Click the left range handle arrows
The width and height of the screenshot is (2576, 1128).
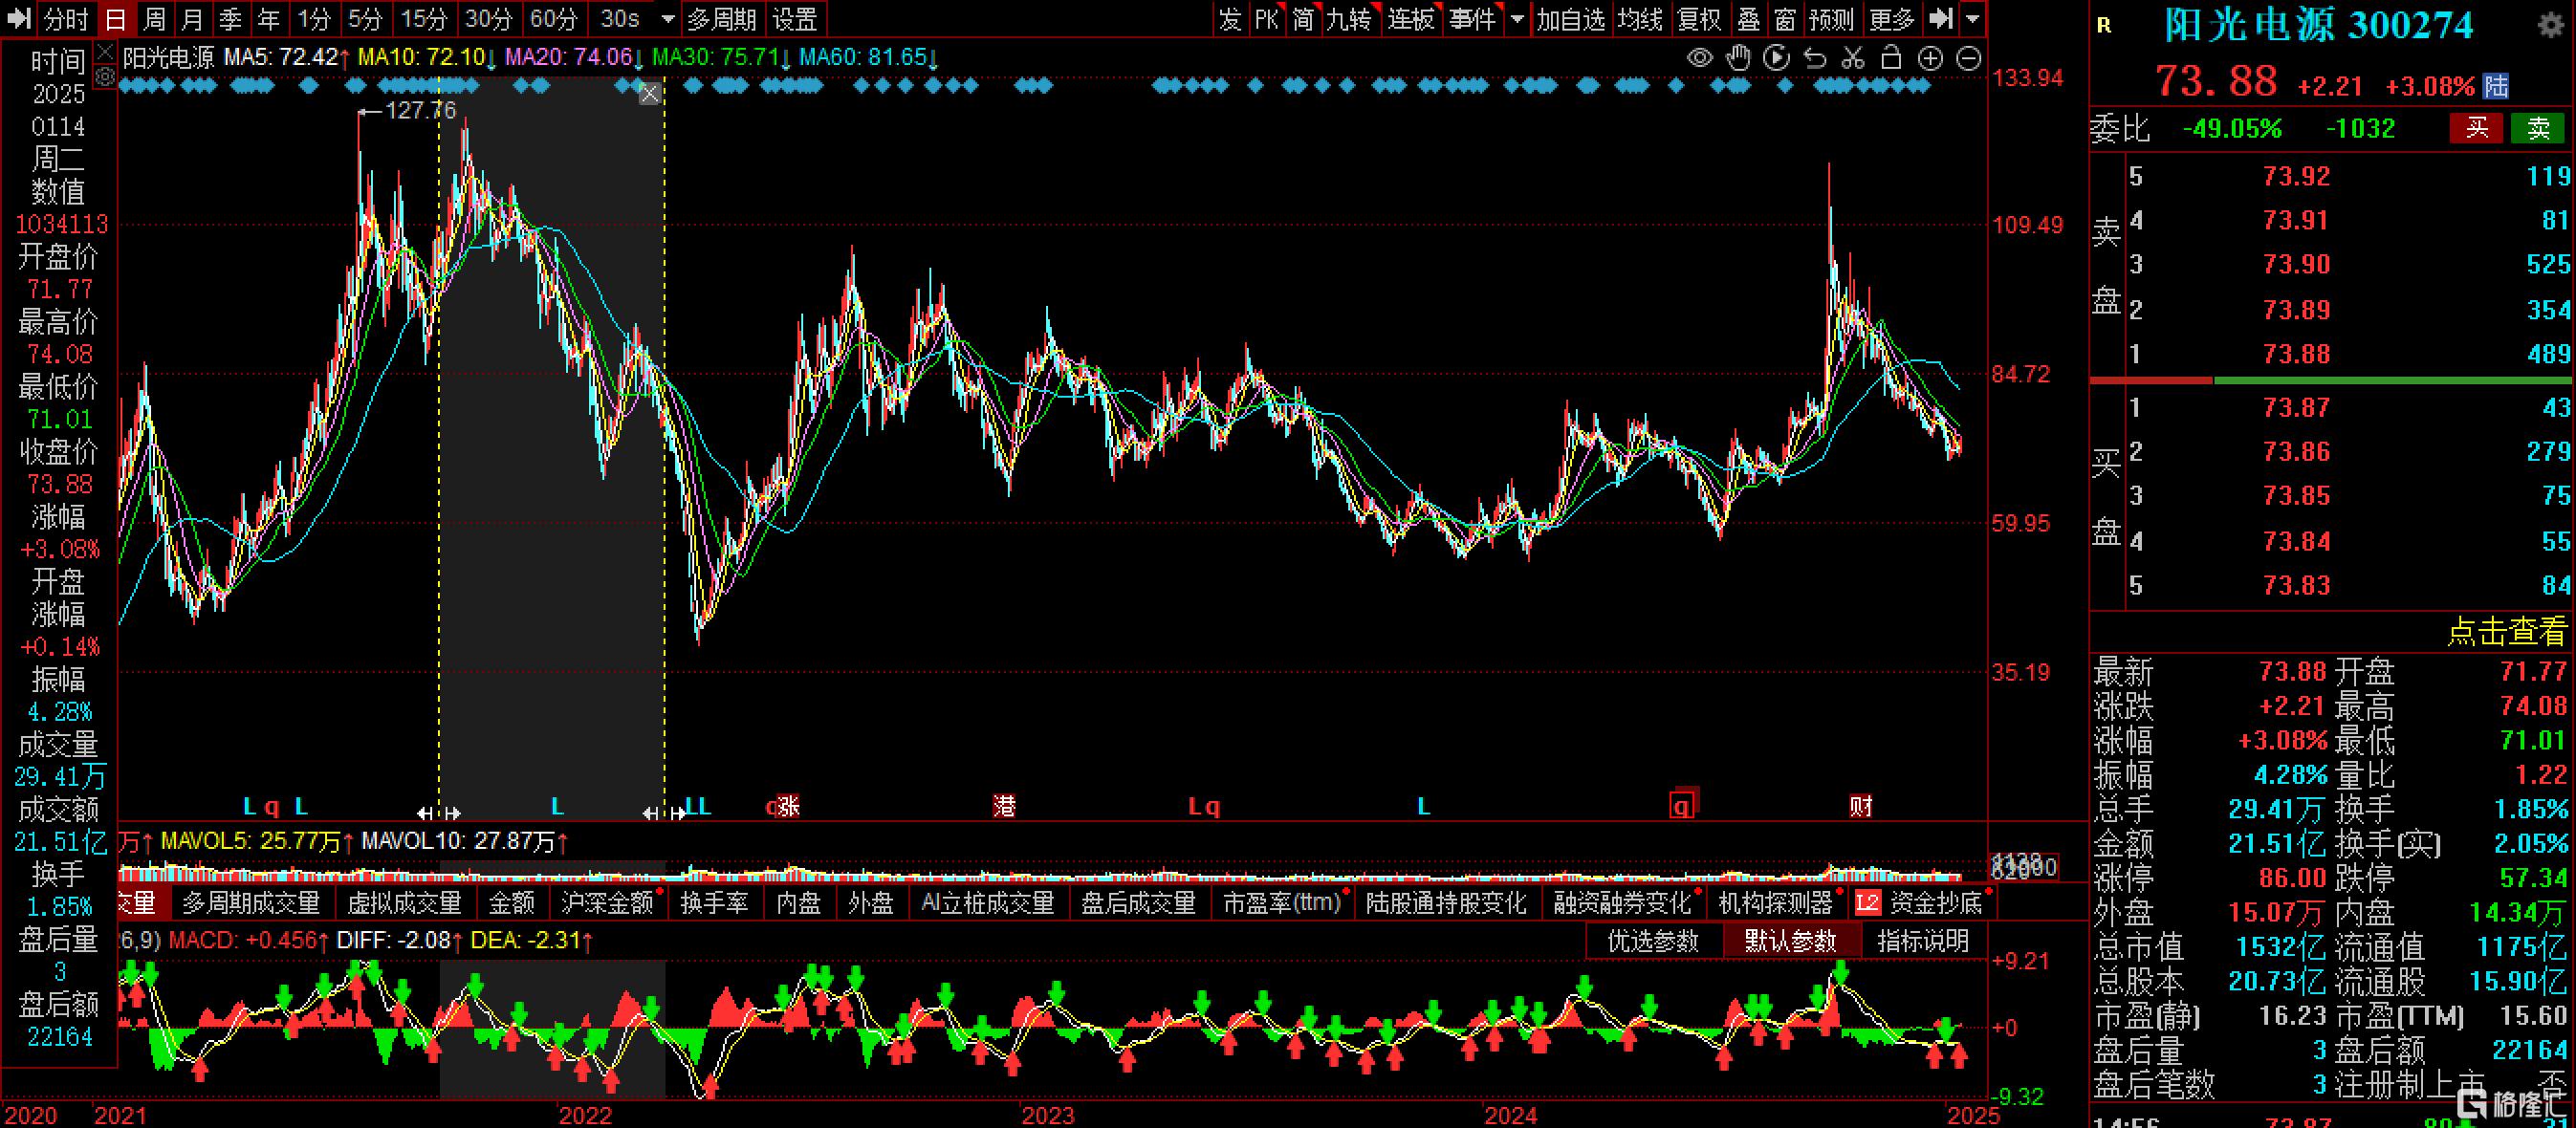point(438,813)
